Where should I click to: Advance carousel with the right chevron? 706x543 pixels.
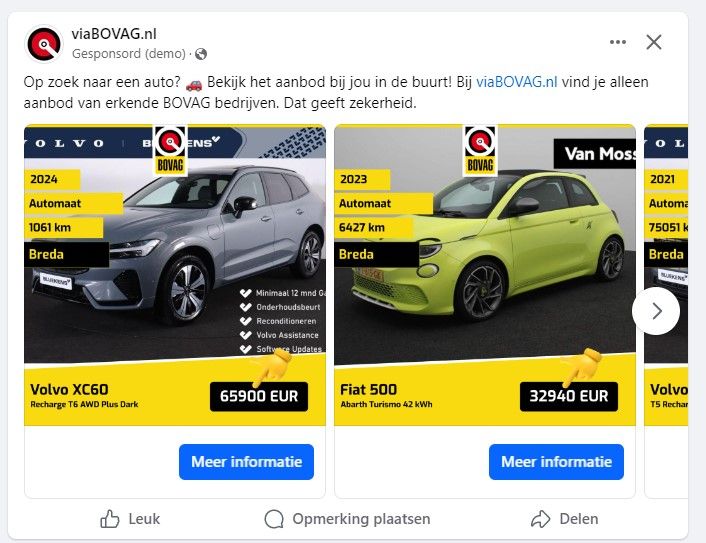pyautogui.click(x=656, y=311)
